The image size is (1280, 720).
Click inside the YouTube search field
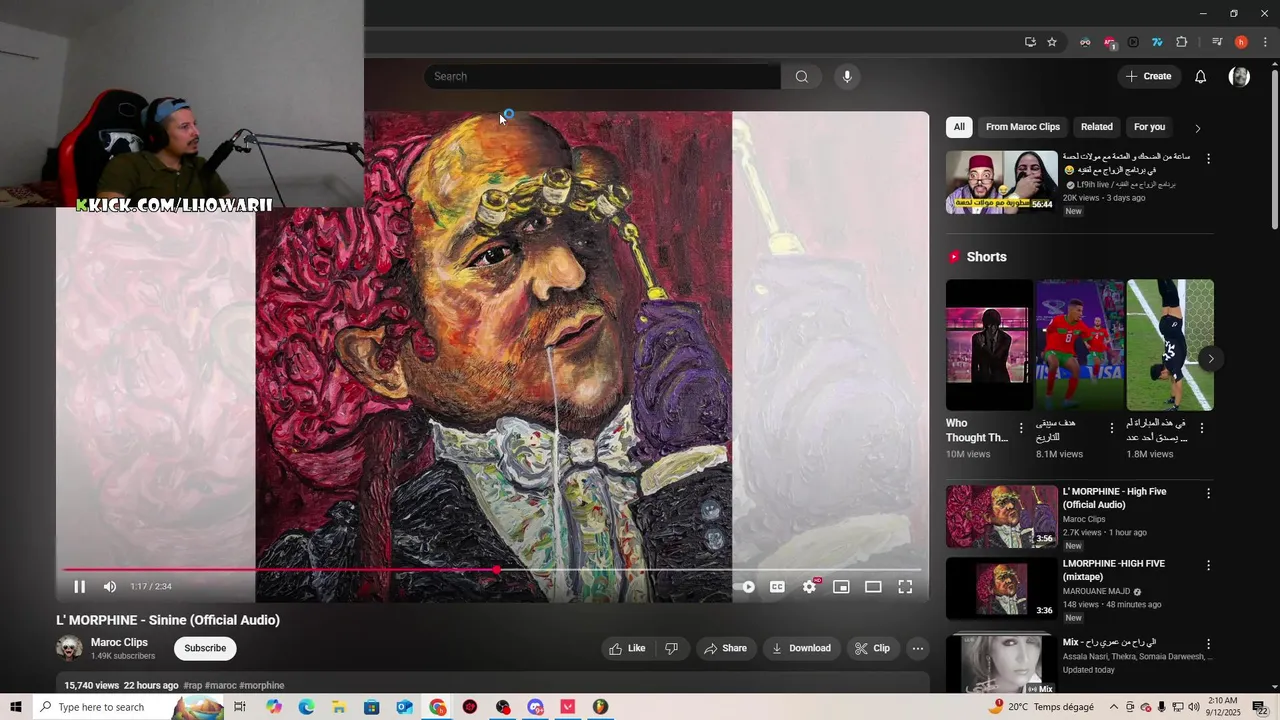coord(602,77)
